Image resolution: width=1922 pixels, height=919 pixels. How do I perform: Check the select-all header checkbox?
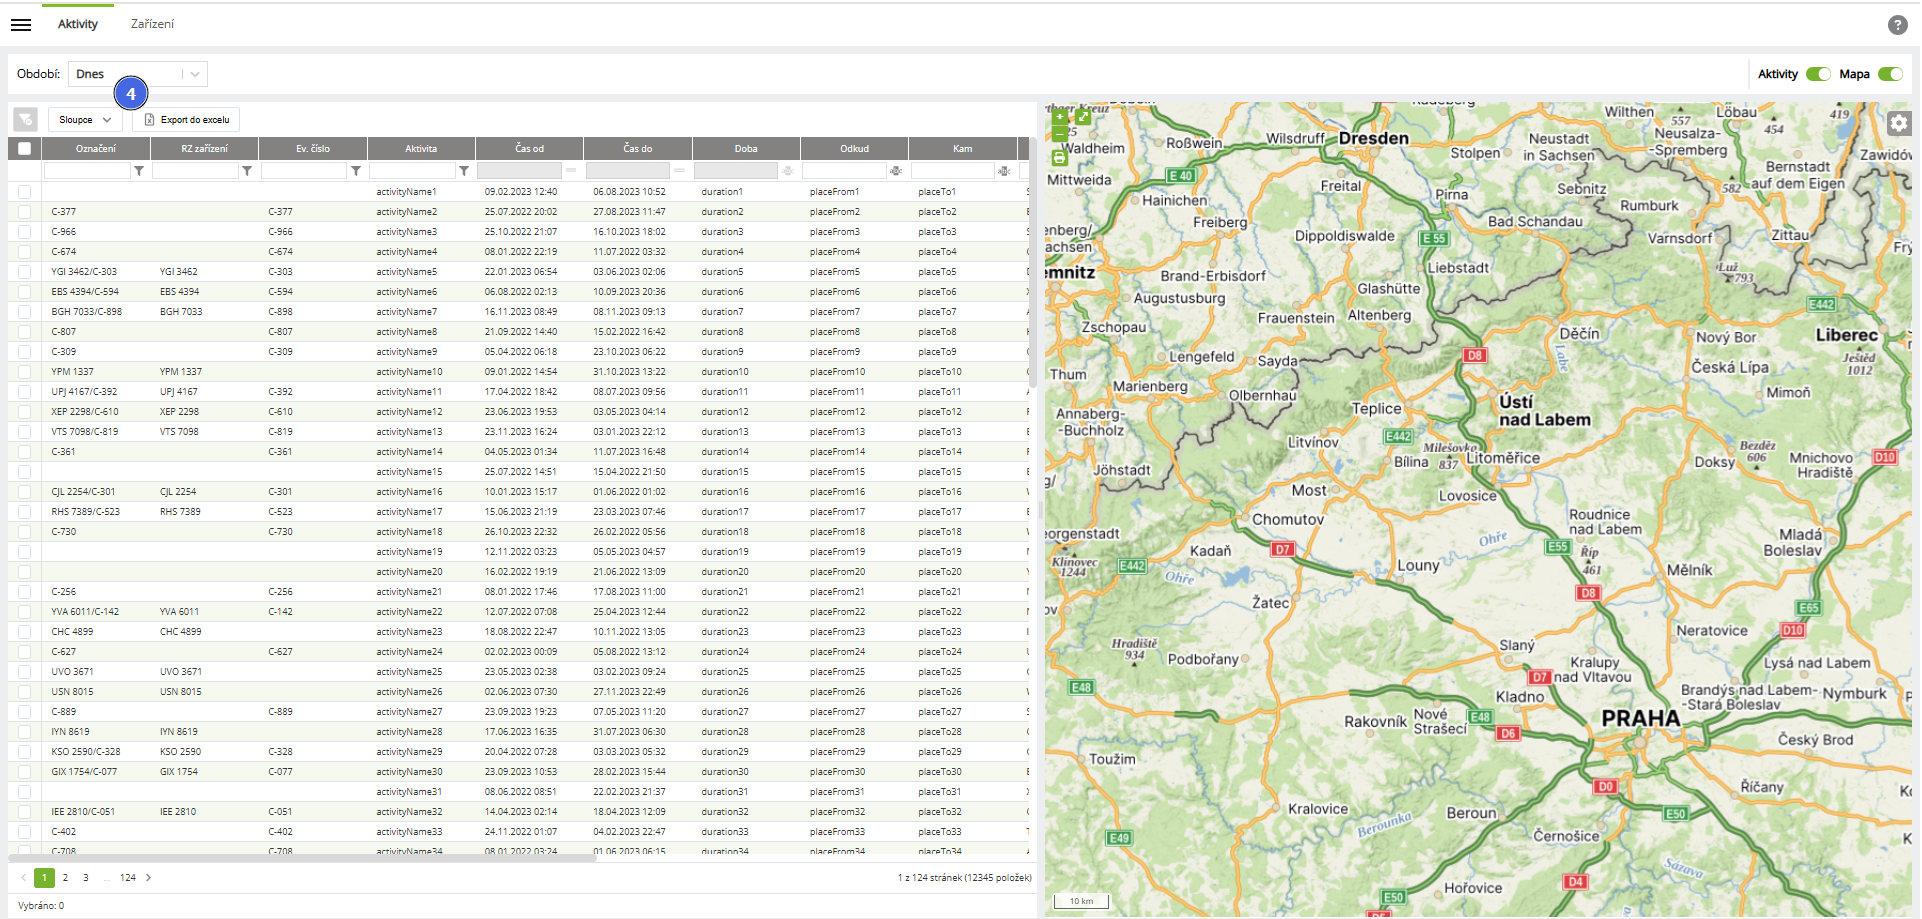click(x=24, y=149)
